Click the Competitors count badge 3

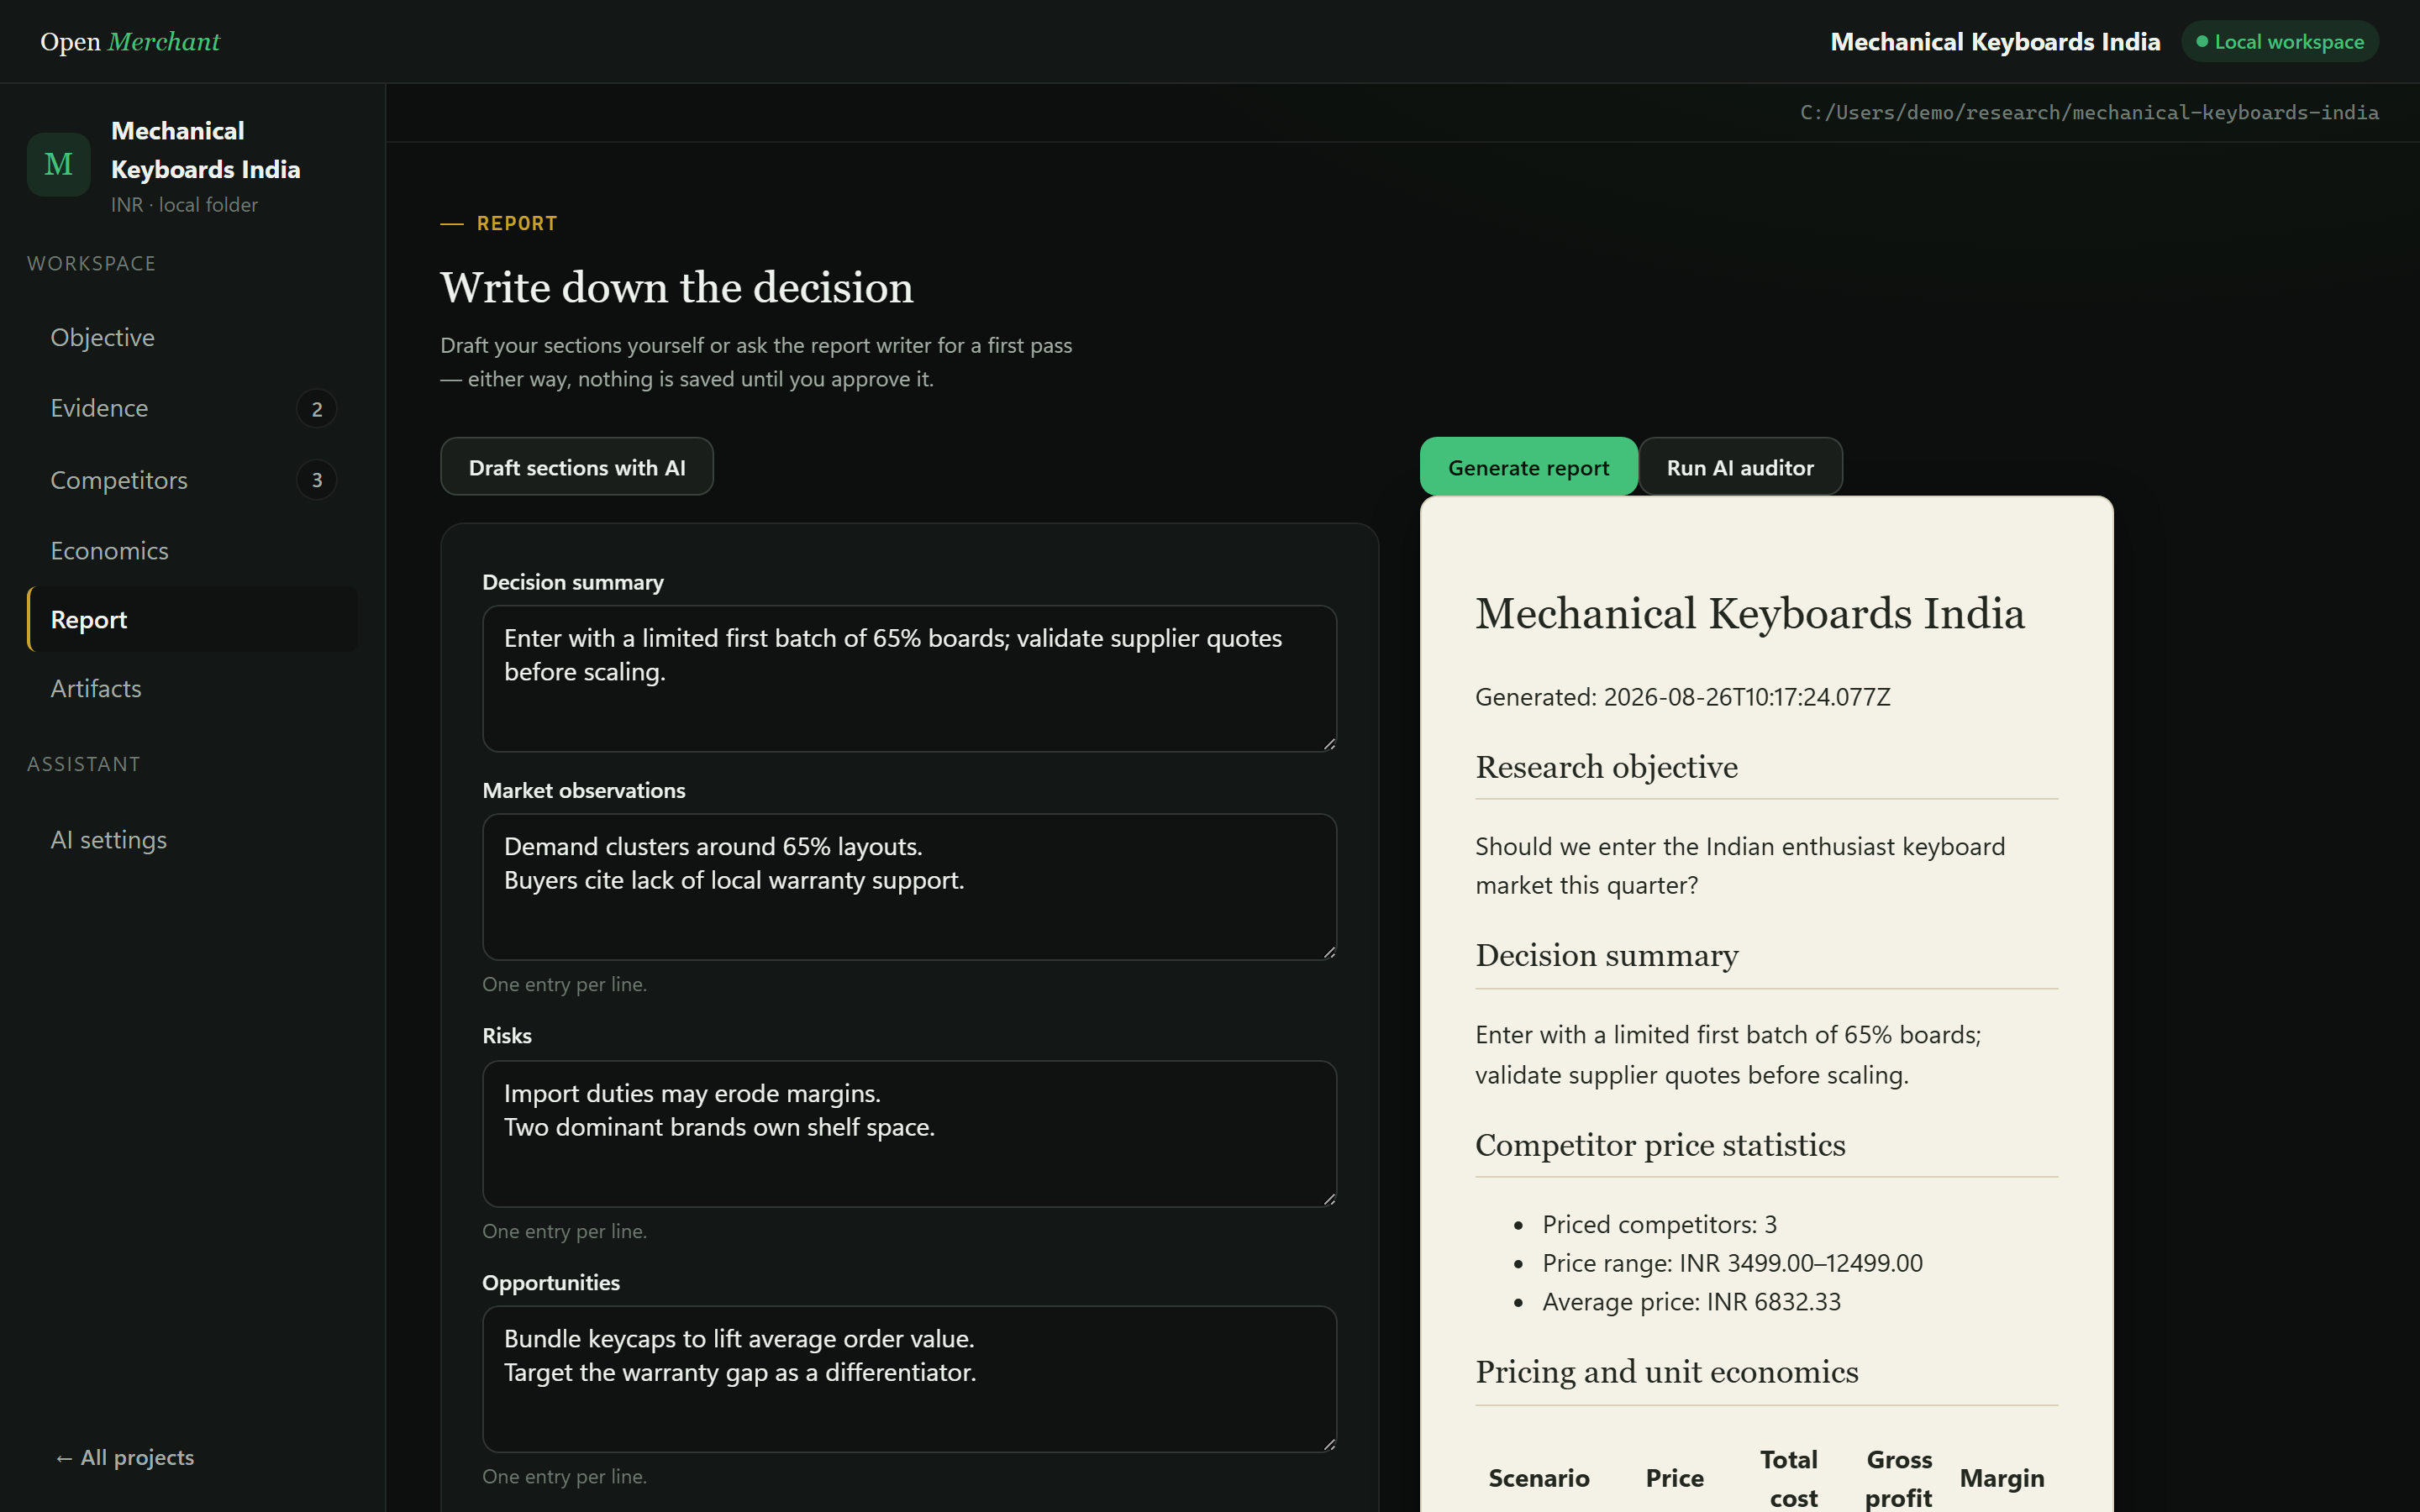(317, 481)
